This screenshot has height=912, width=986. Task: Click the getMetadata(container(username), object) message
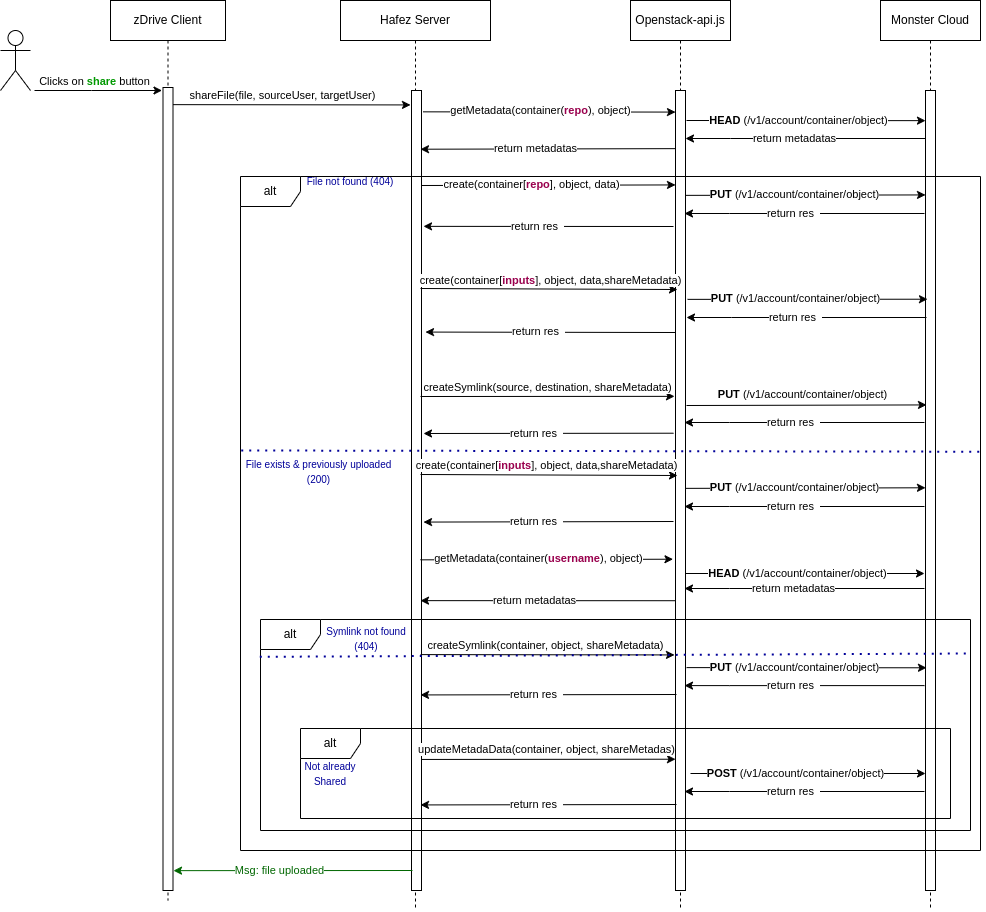pos(538,558)
